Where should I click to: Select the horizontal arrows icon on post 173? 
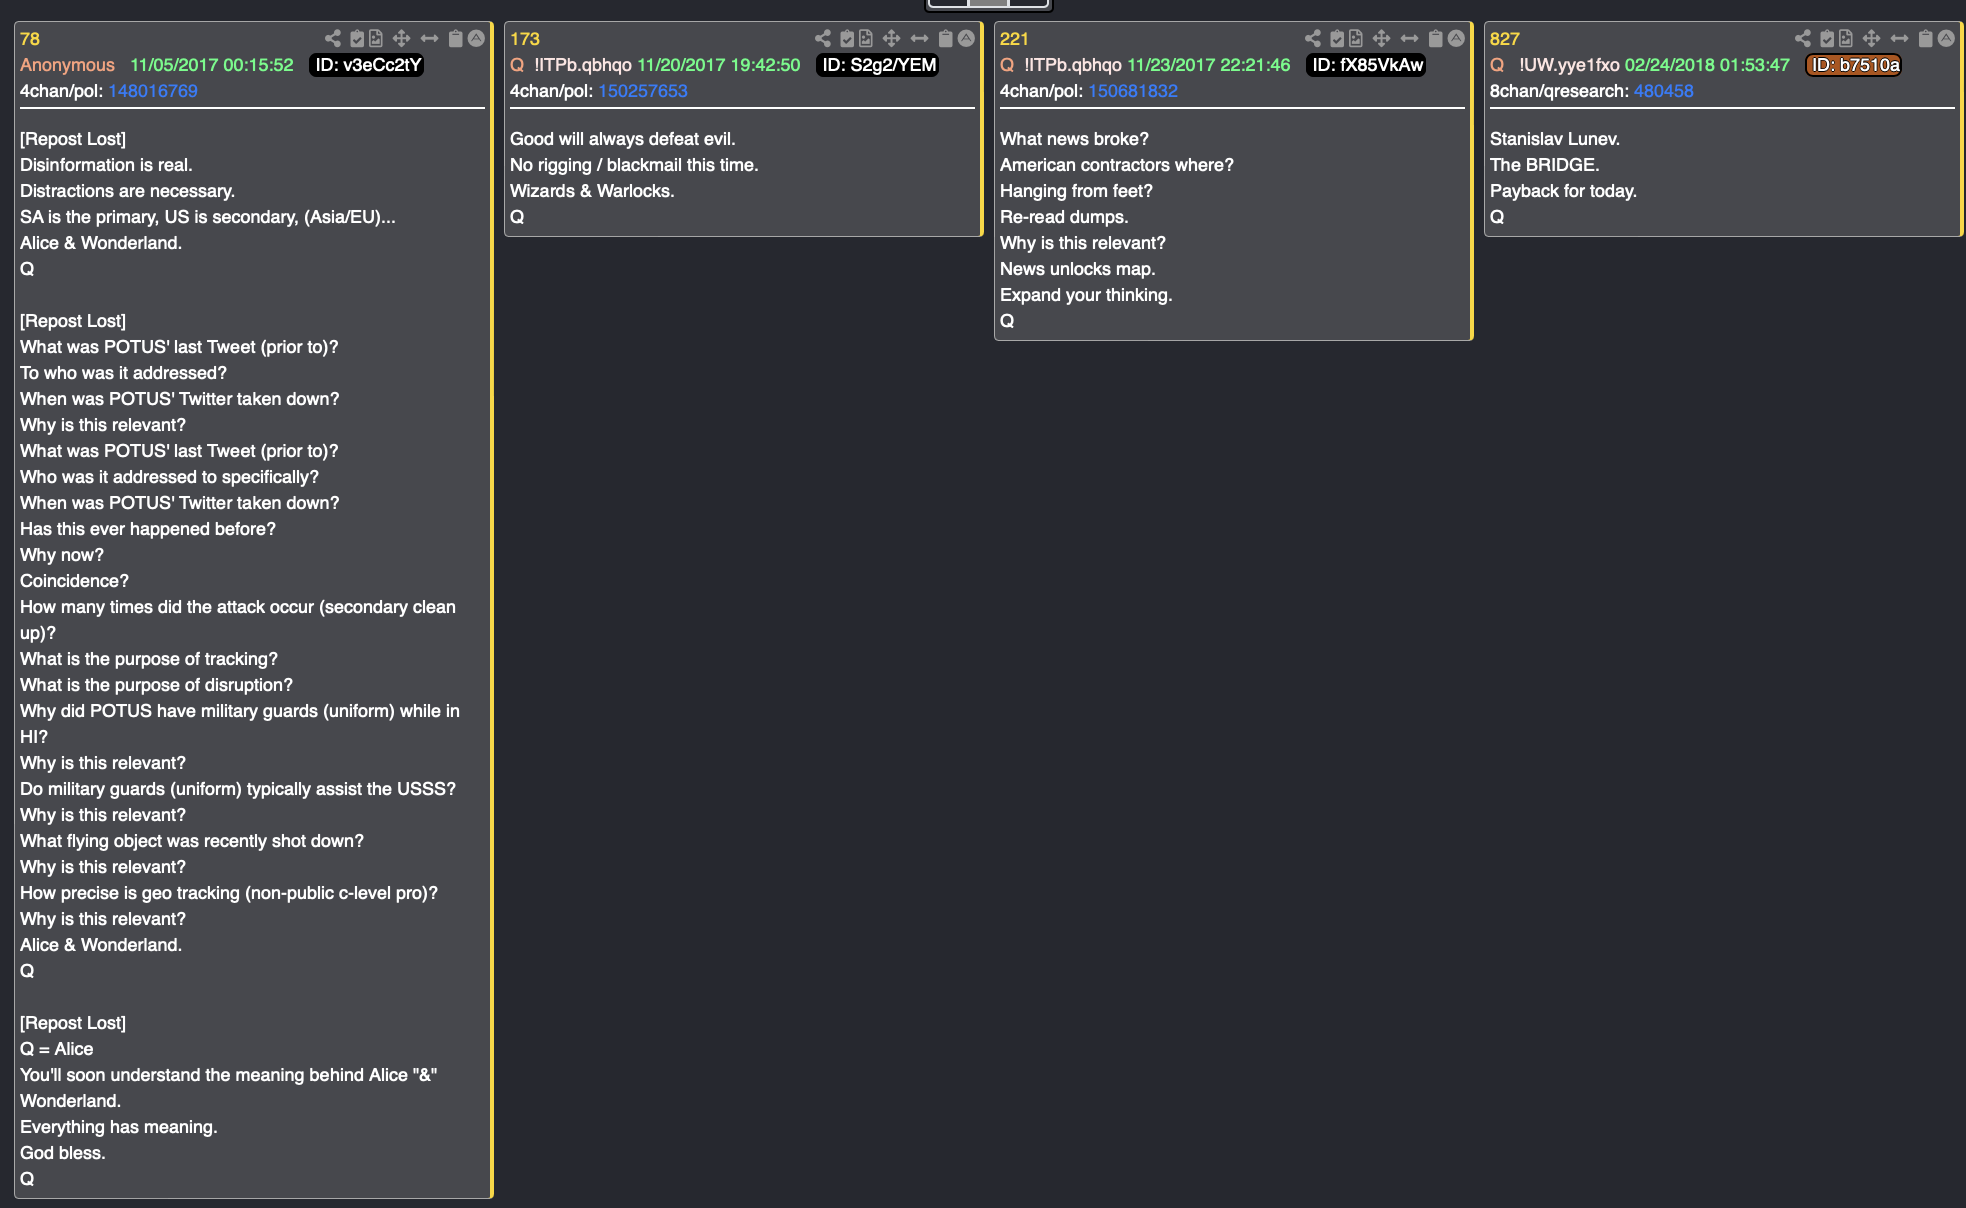pos(919,39)
